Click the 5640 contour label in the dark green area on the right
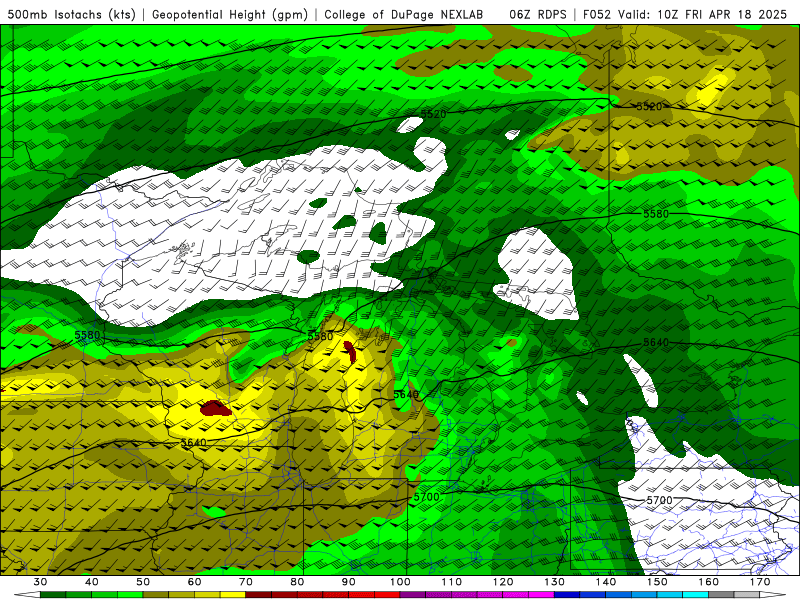This screenshot has width=800, height=600. (656, 342)
